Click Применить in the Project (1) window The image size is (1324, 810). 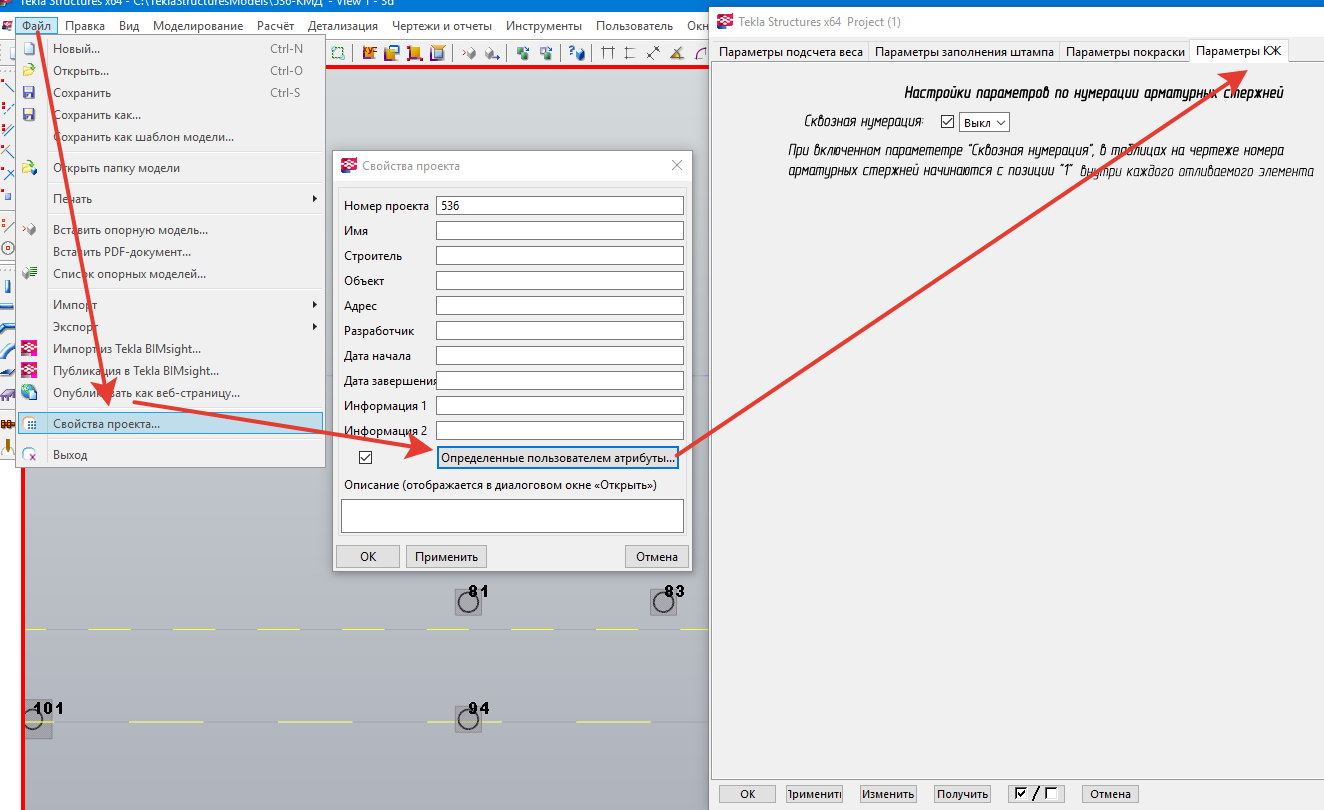815,794
